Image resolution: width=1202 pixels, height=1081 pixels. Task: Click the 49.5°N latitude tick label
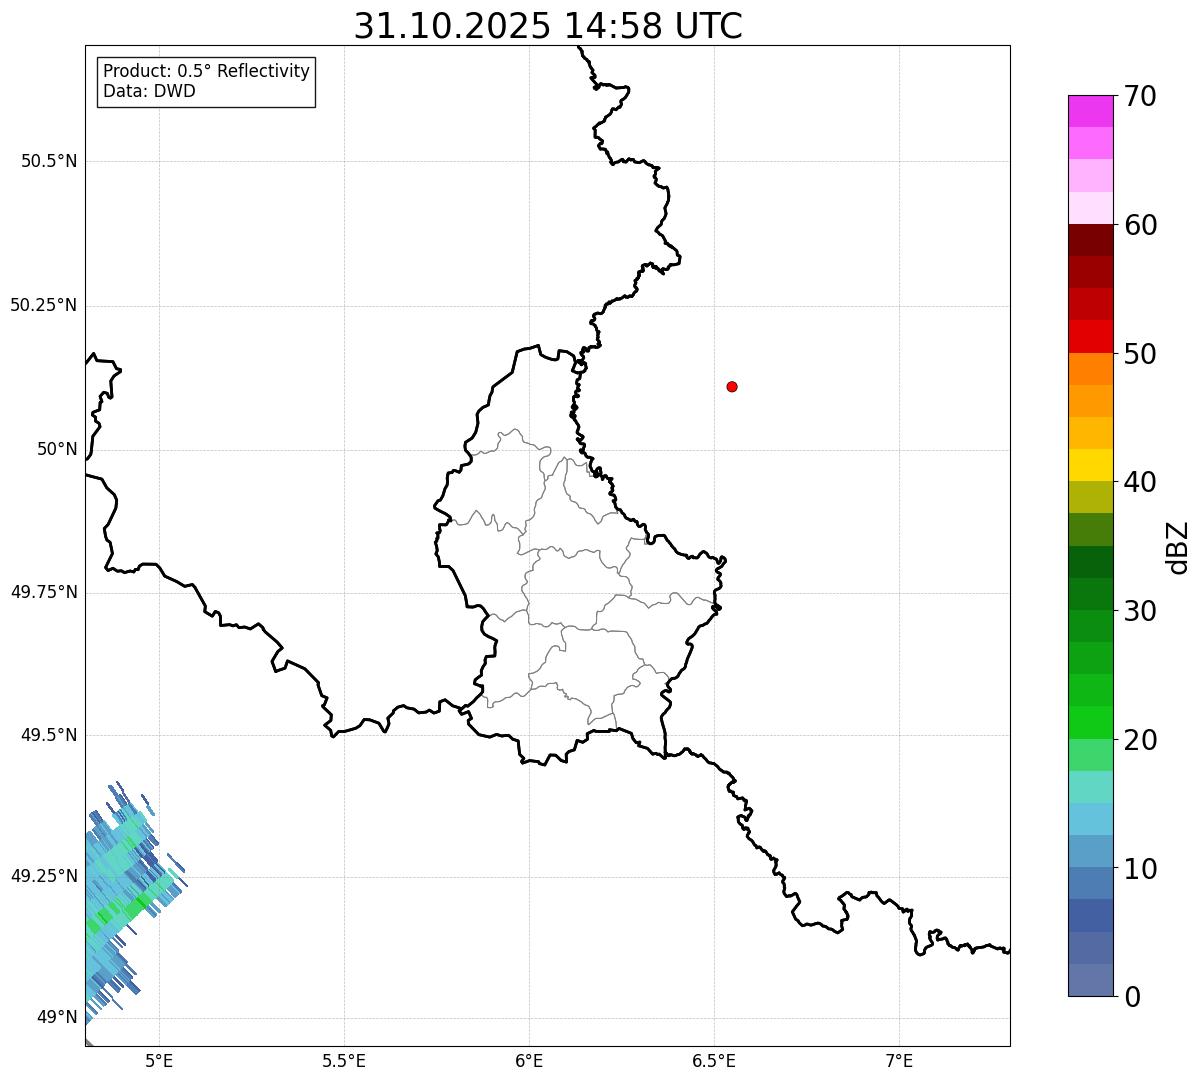tap(49, 735)
